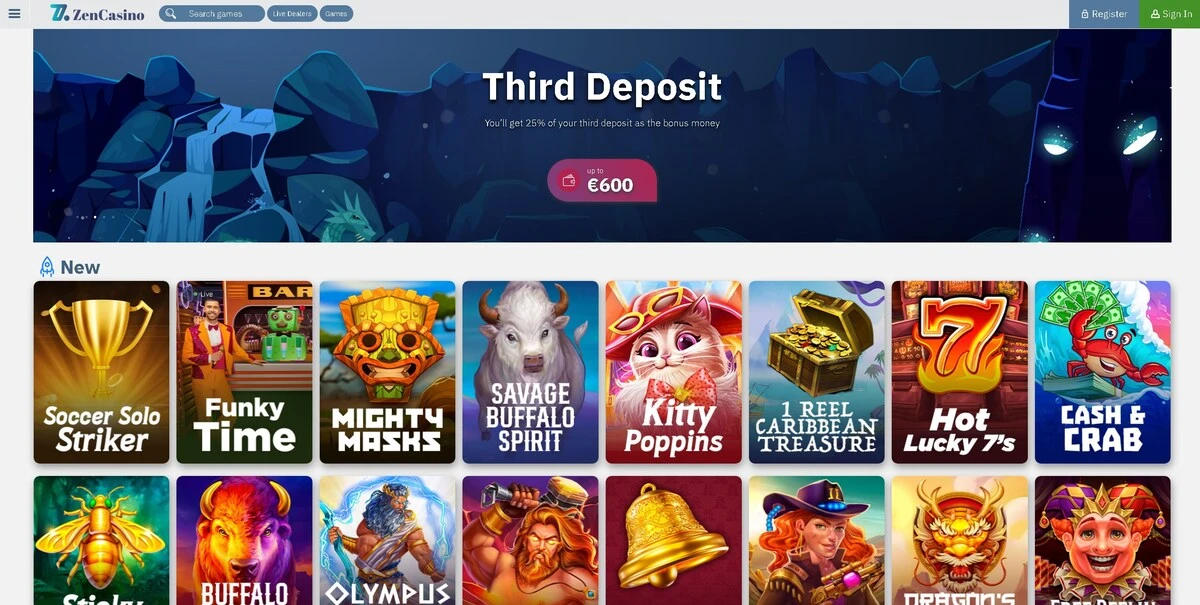The width and height of the screenshot is (1200, 605).
Task: Click the Sign In button
Action: (1170, 14)
